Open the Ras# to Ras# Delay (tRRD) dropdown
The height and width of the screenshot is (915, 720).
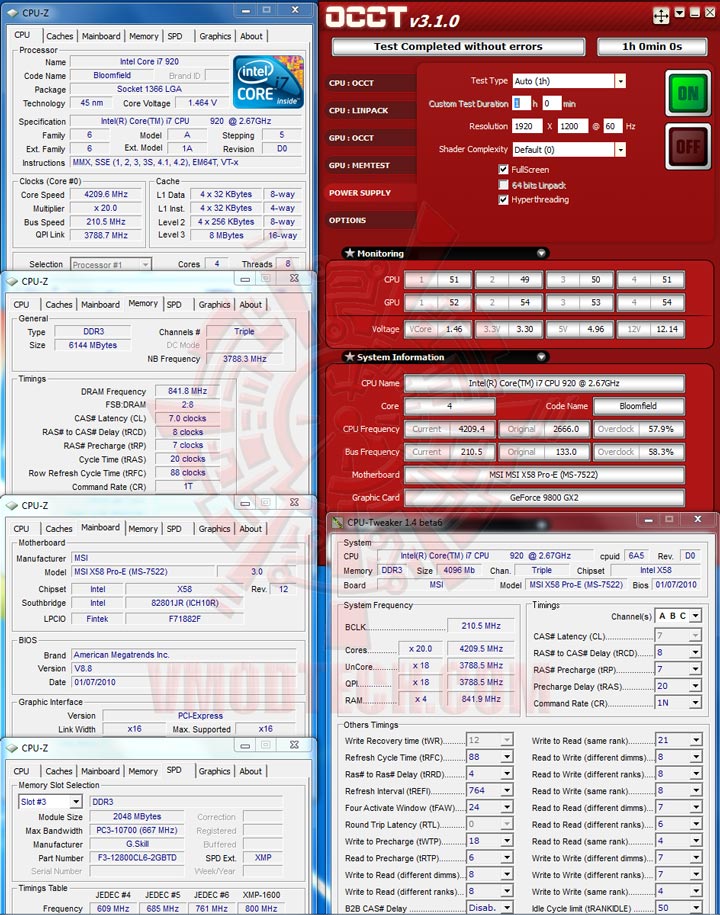[x=507, y=774]
